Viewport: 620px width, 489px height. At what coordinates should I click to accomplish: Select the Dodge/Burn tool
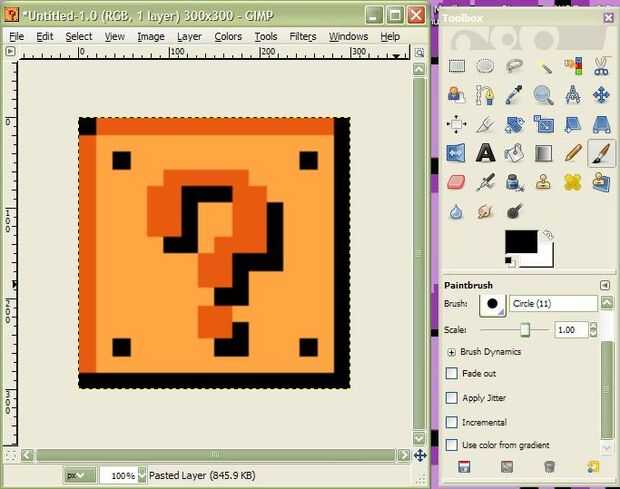point(514,212)
